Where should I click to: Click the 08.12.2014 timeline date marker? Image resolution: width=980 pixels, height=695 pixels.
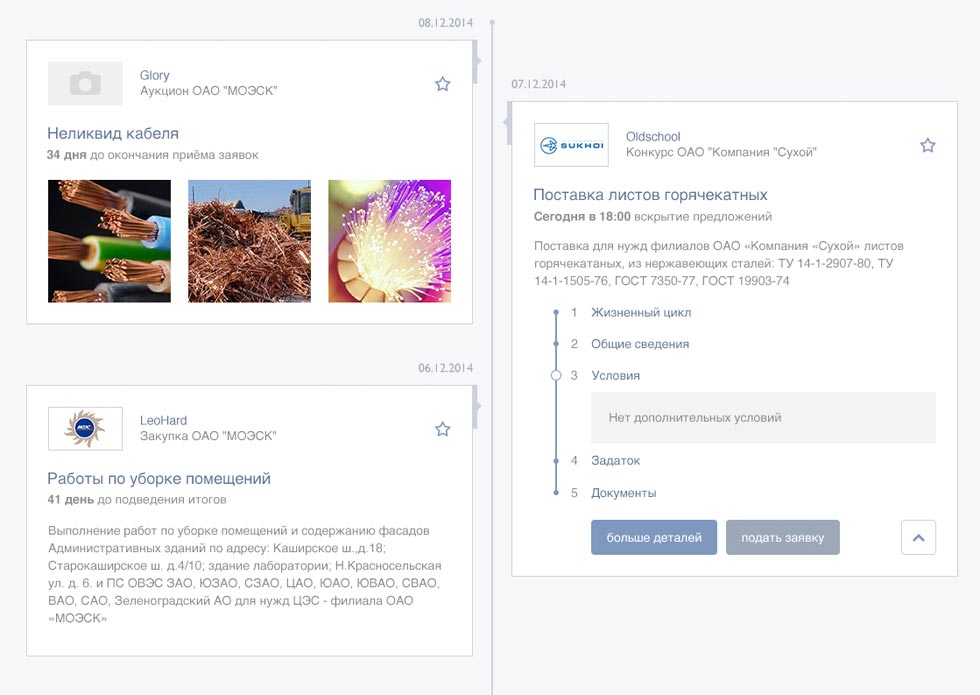[x=445, y=22]
